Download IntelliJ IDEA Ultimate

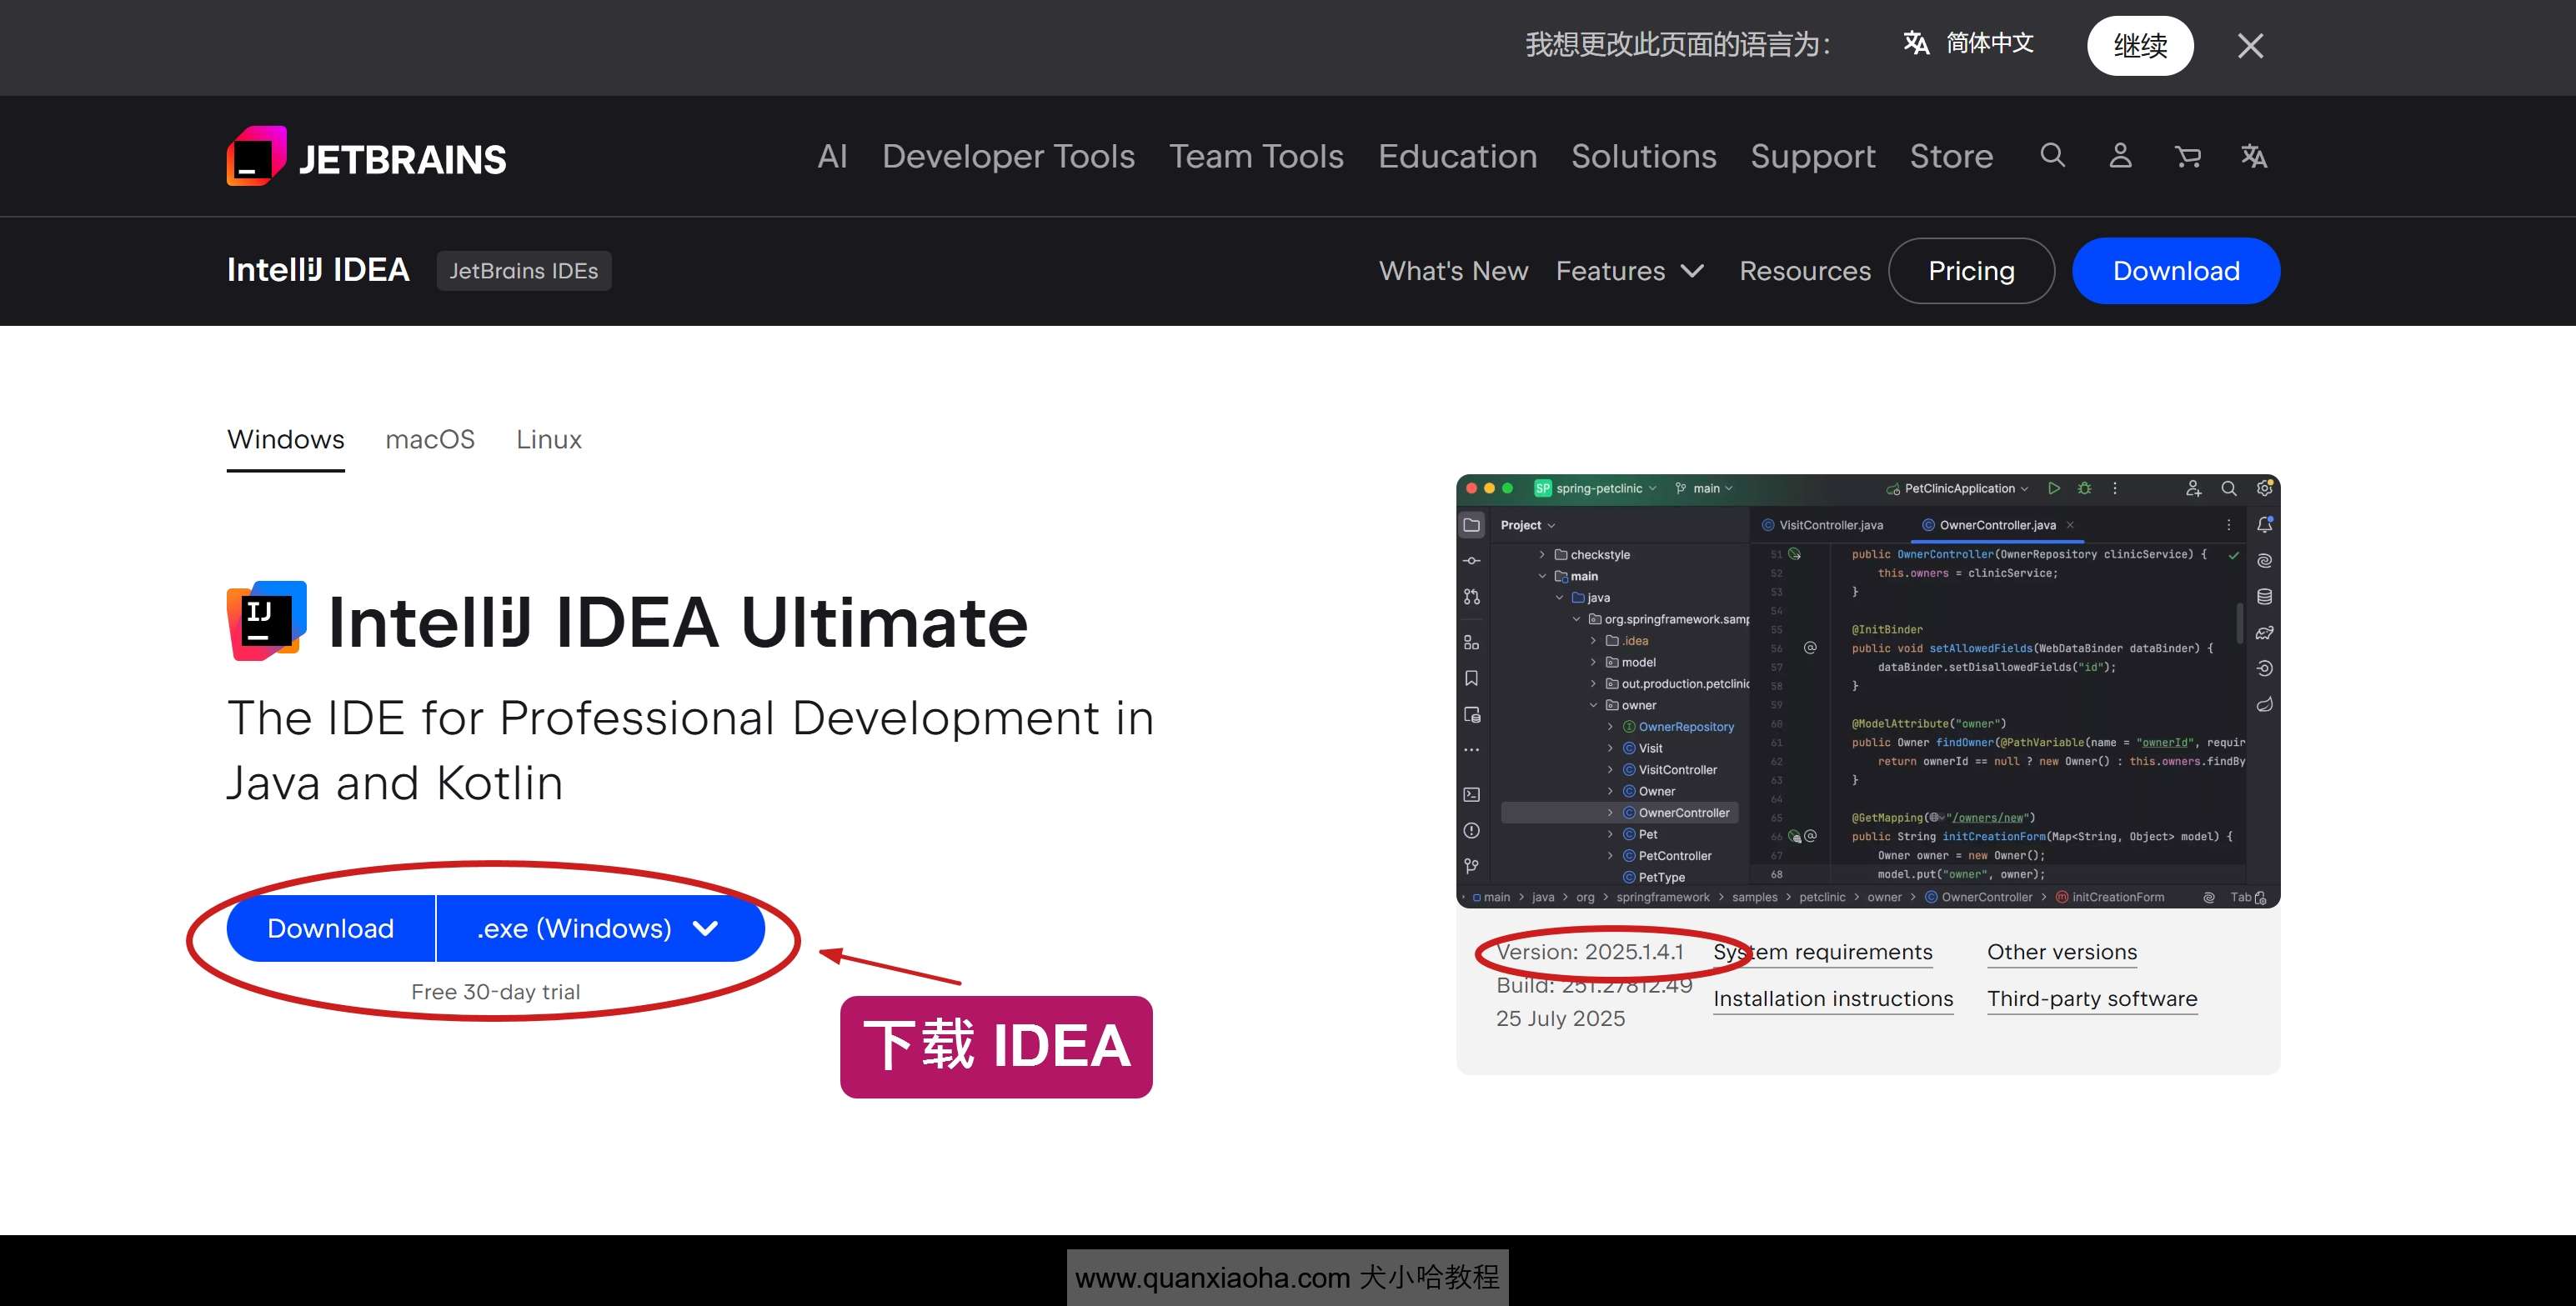(331, 928)
